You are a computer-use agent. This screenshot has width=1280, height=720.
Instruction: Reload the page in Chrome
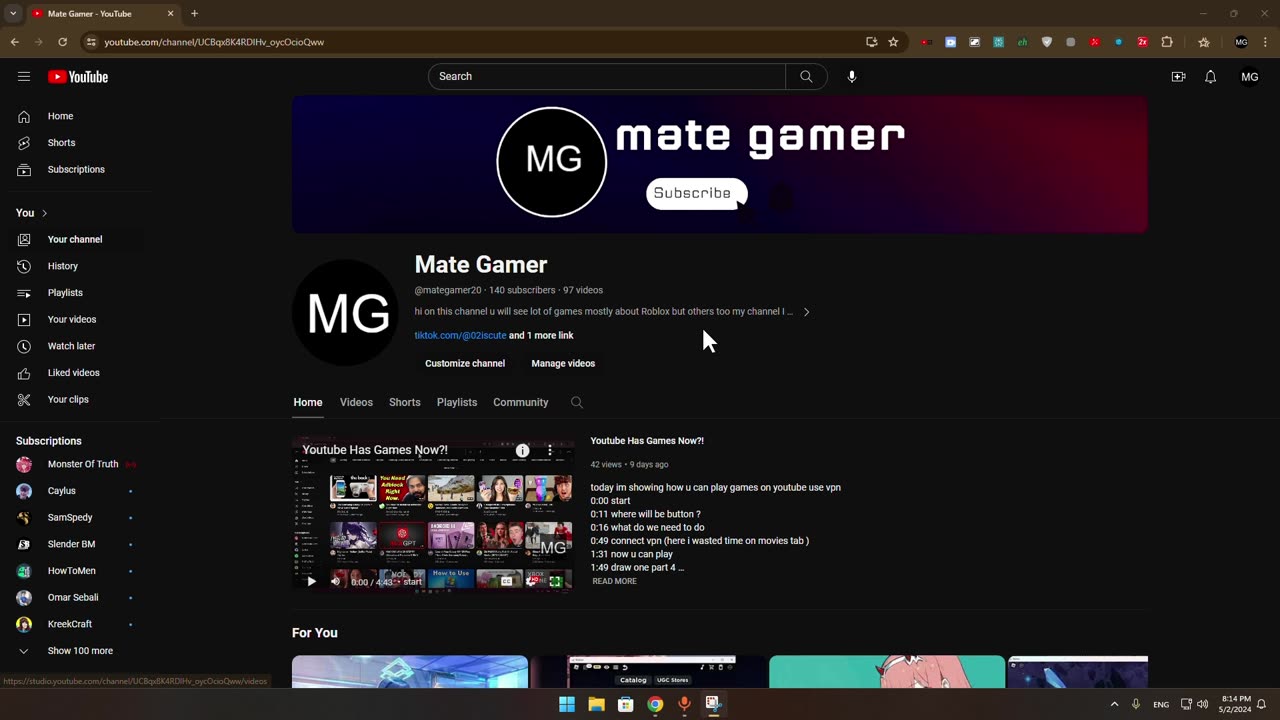(62, 42)
